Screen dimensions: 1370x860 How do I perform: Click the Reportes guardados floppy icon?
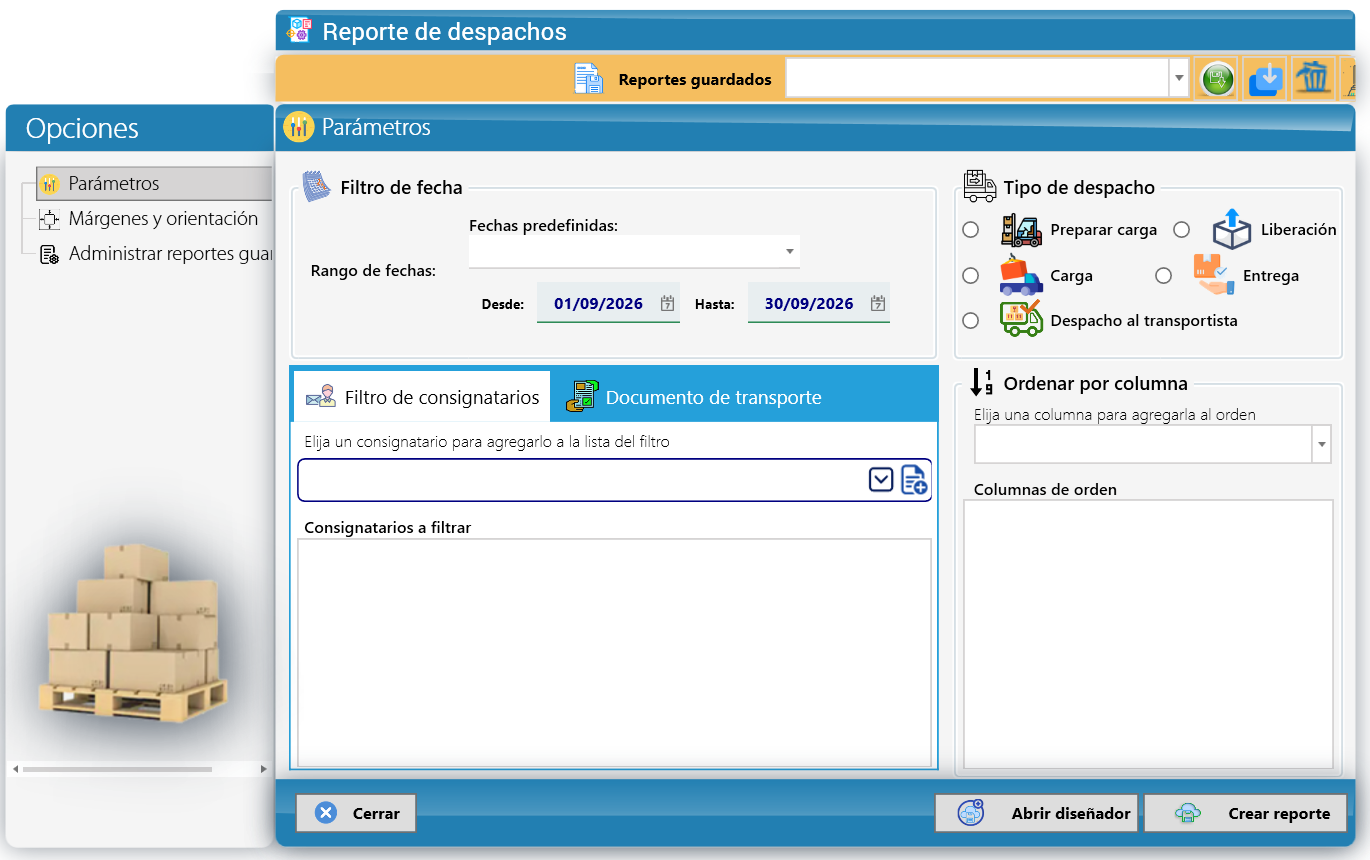click(x=589, y=79)
